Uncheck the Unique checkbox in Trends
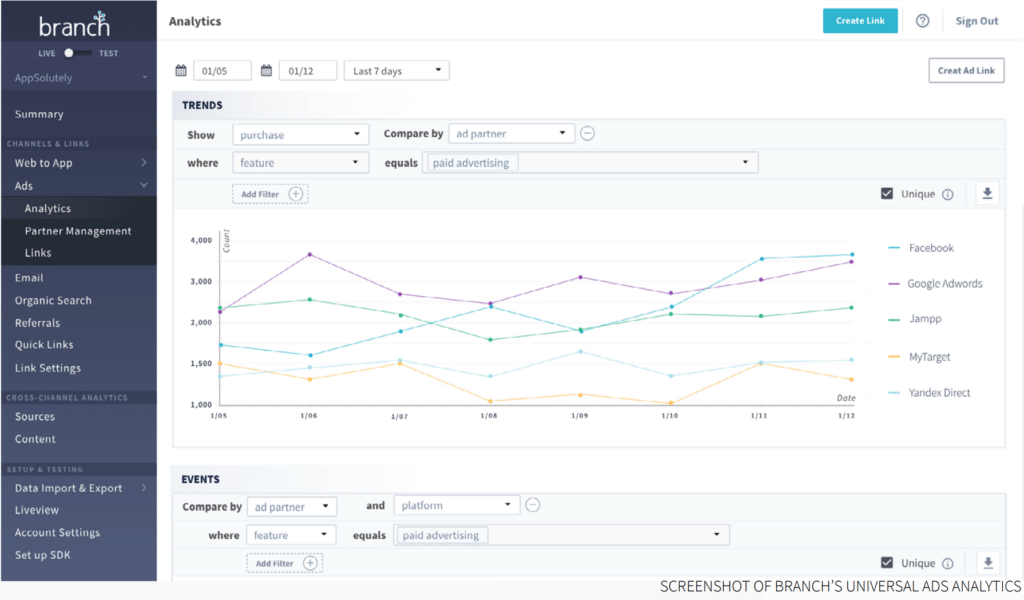Screen dimensions: 1024x600 [x=886, y=194]
